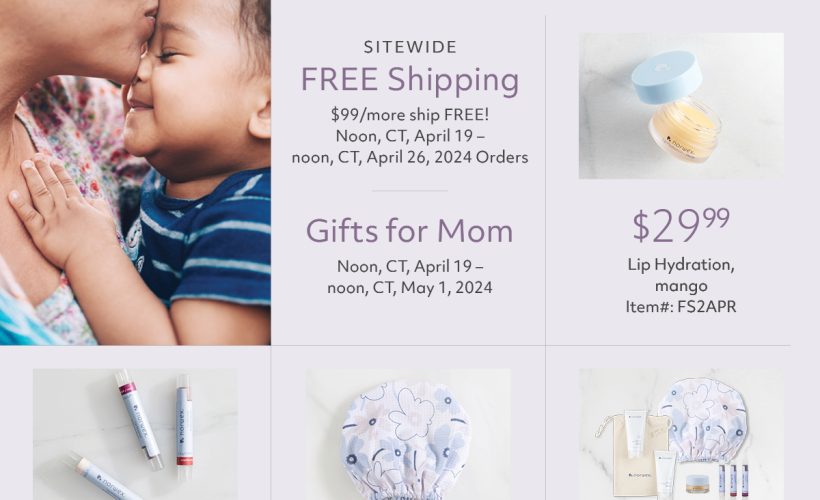Click the April 19 – April 26 shipping dates
This screenshot has height=500, width=820.
click(x=410, y=146)
